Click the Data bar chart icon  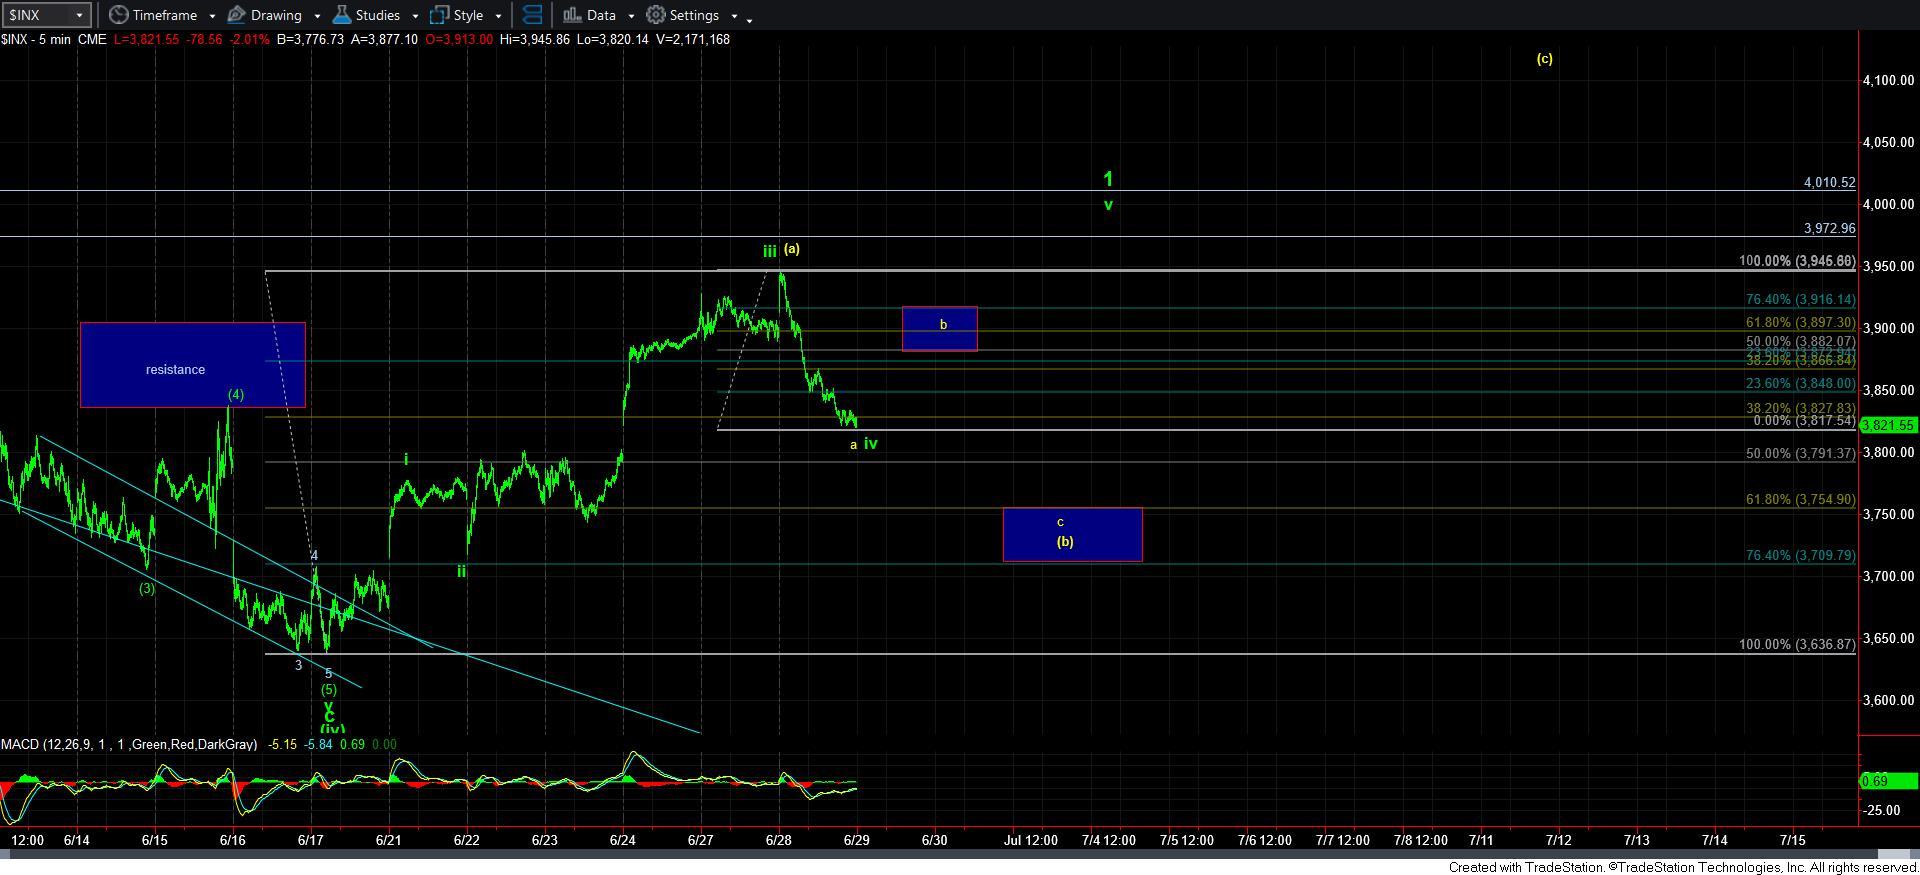pyautogui.click(x=571, y=15)
